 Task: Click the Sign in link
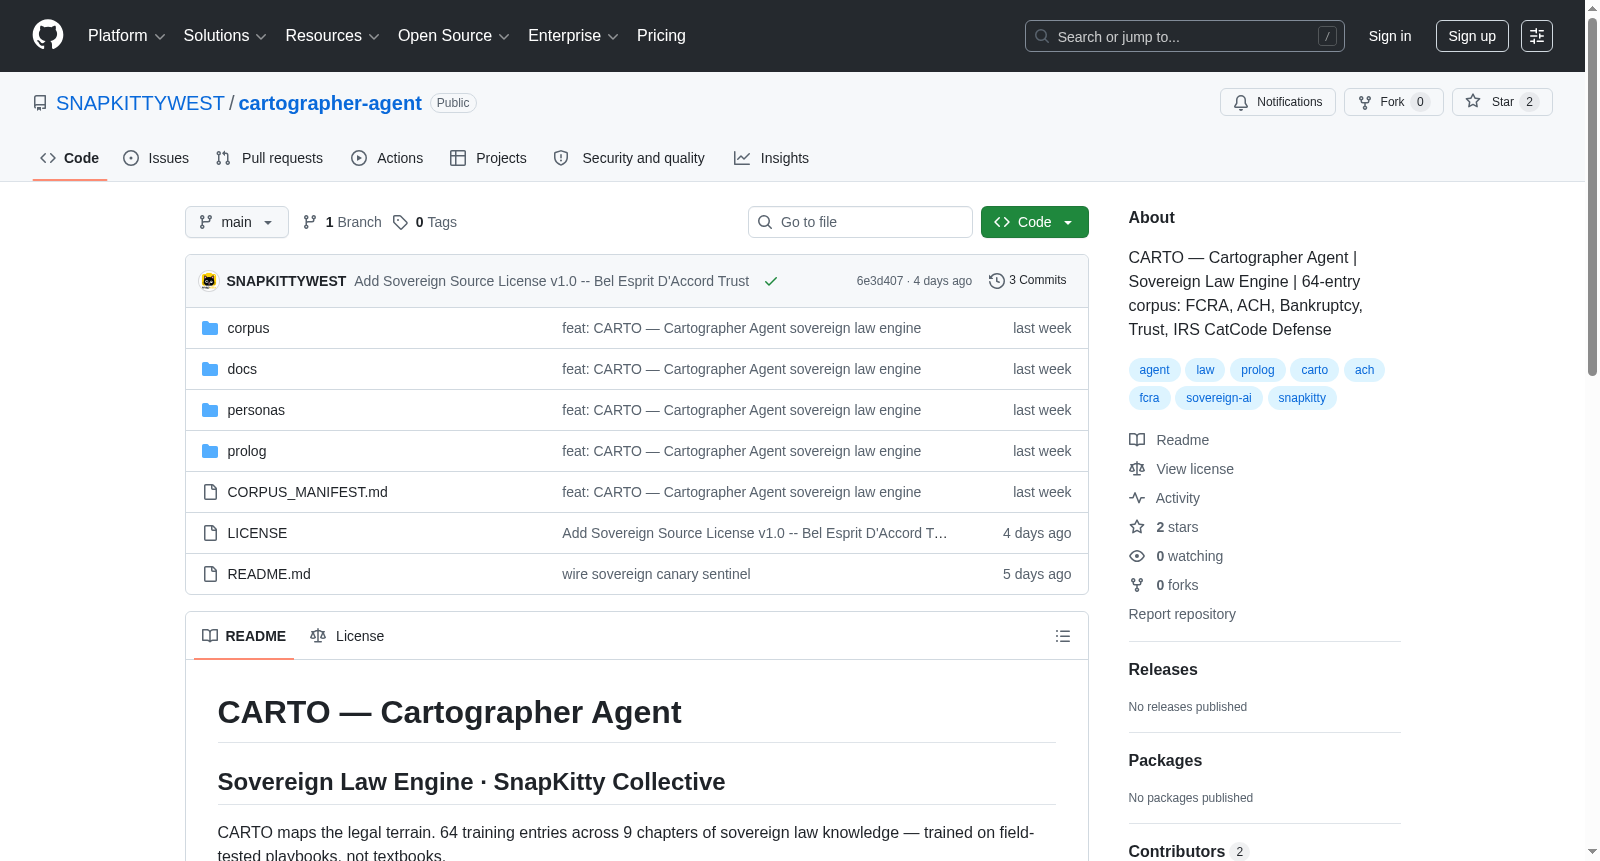pos(1390,36)
